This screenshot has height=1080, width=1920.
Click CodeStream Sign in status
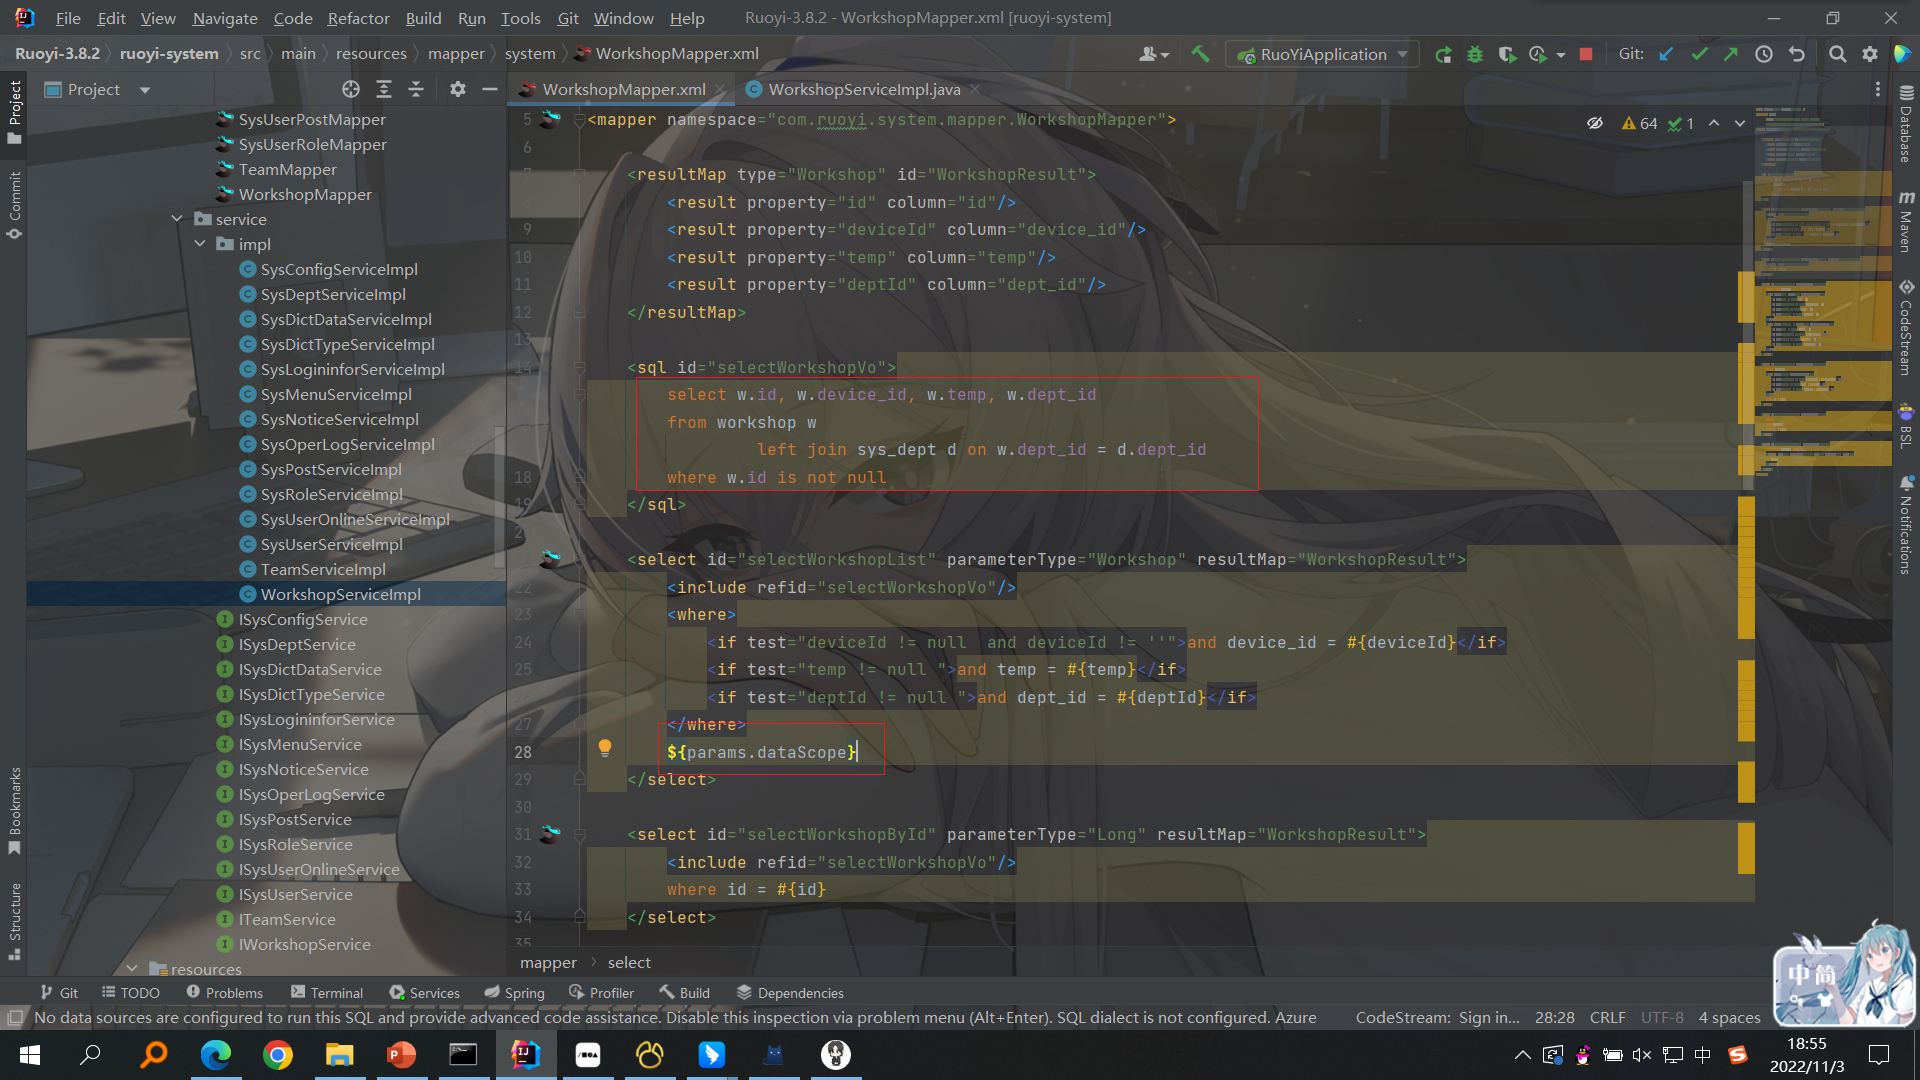click(x=1437, y=1017)
